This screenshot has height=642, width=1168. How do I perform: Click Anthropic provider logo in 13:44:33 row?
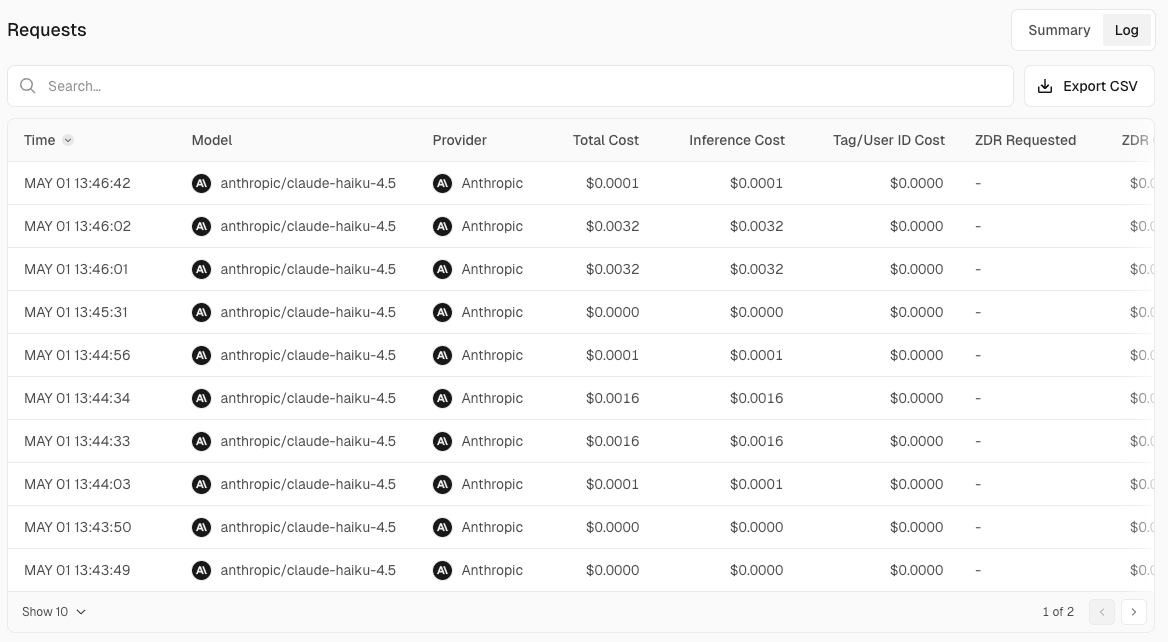(x=442, y=442)
